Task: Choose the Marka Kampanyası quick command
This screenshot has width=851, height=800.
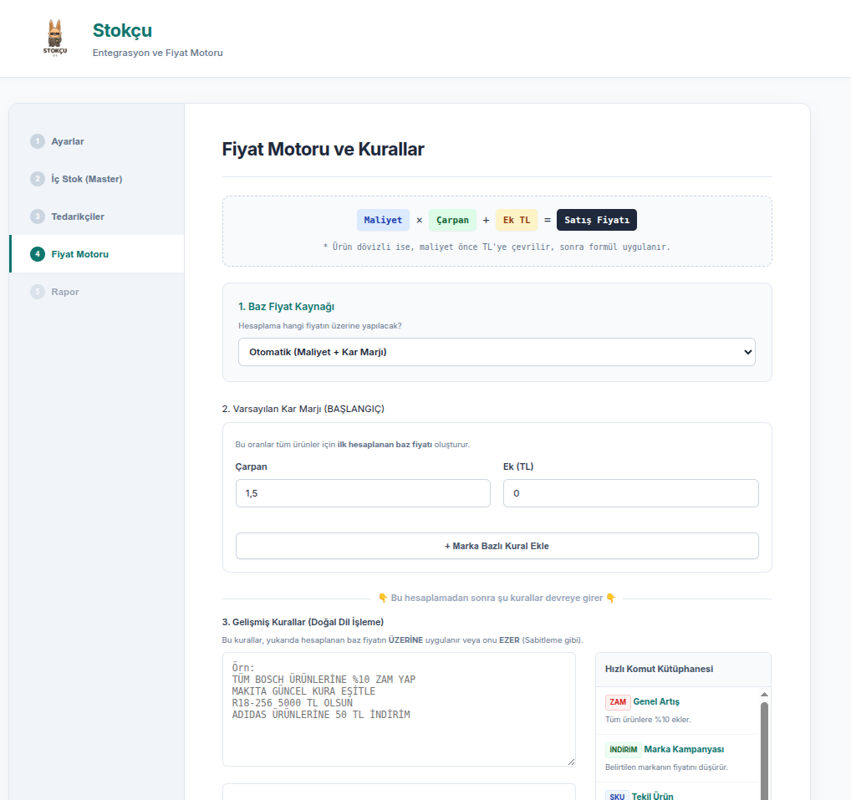Action: 683,749
